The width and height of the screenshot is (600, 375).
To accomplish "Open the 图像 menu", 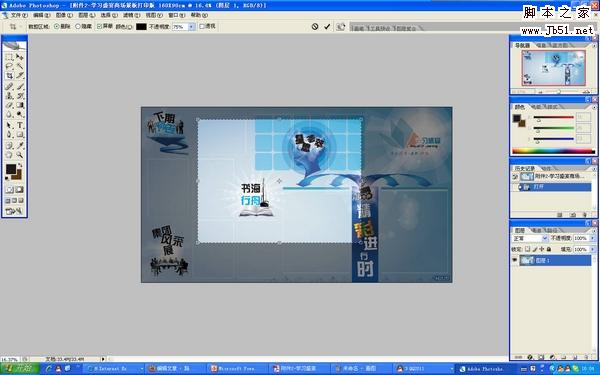I will [64, 15].
